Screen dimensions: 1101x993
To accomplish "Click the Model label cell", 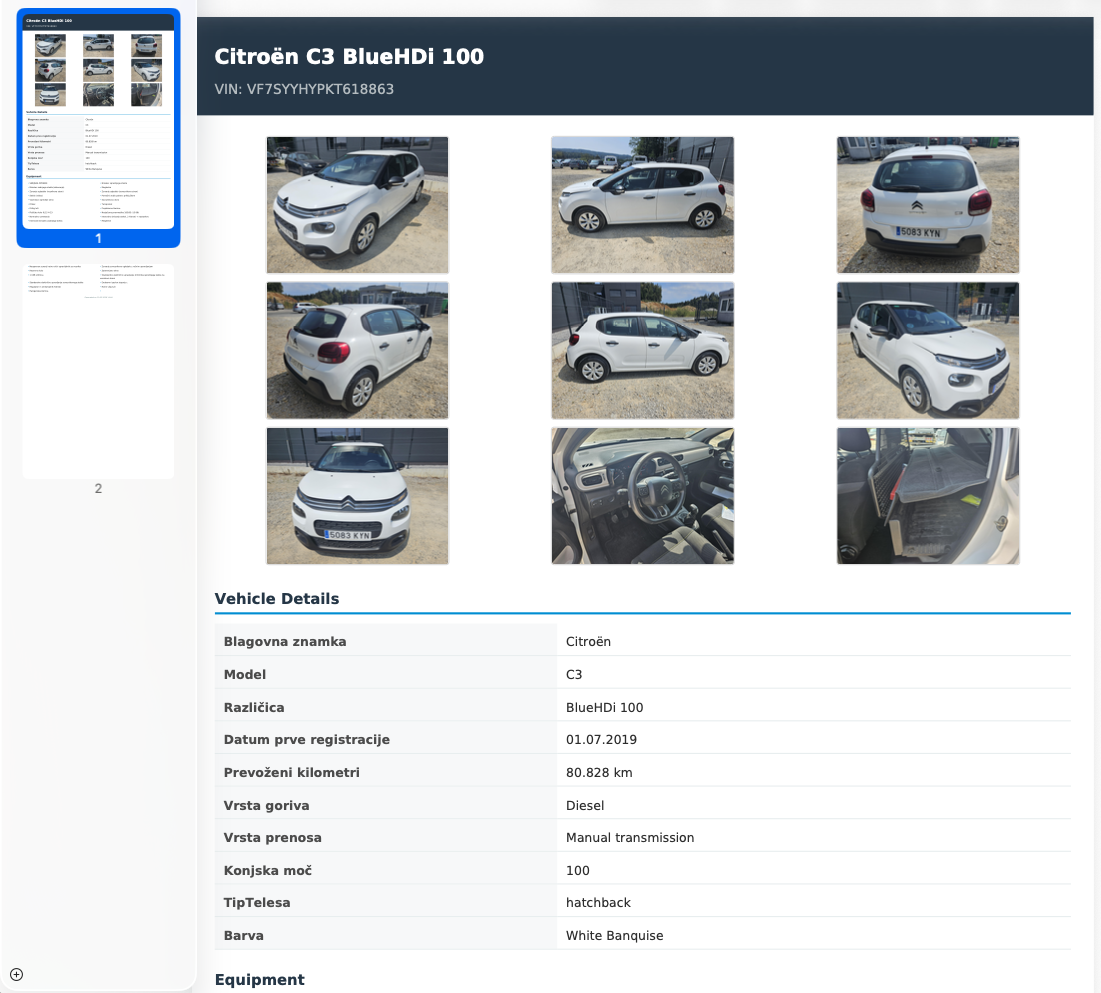I will [385, 674].
